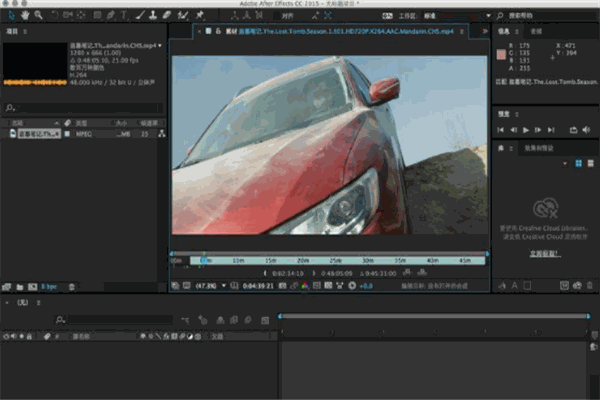Click the footage thumbnail in Project panel
Viewport: 600px width, 400px height.
[x=35, y=64]
